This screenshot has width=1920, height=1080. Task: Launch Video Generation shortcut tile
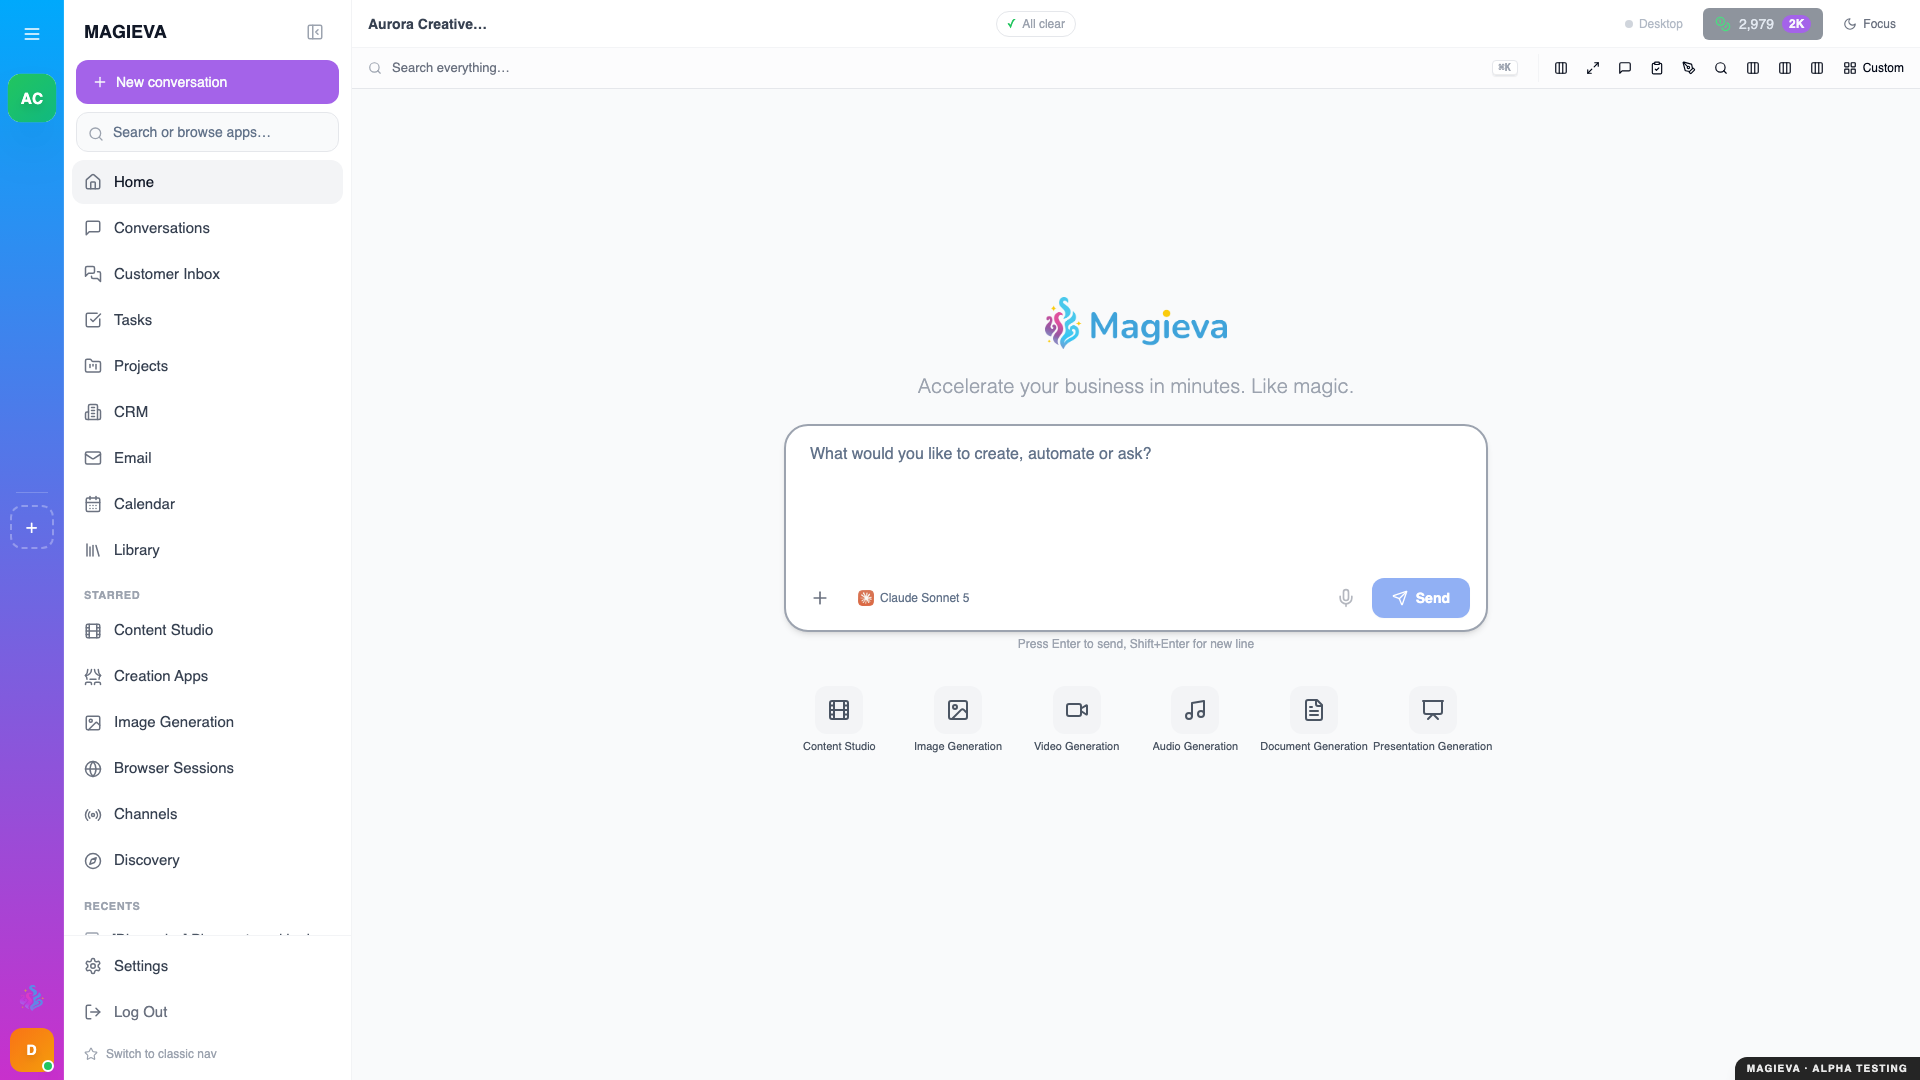click(1077, 720)
